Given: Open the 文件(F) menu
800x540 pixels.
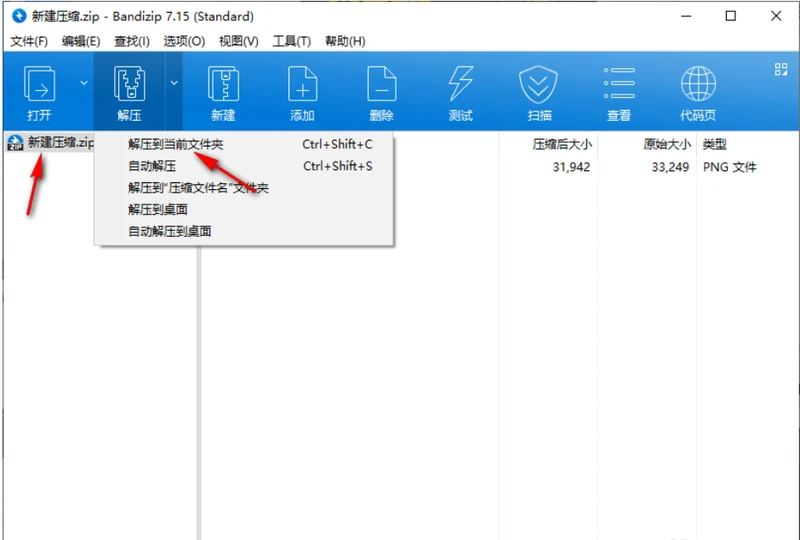Looking at the screenshot, I should point(29,41).
